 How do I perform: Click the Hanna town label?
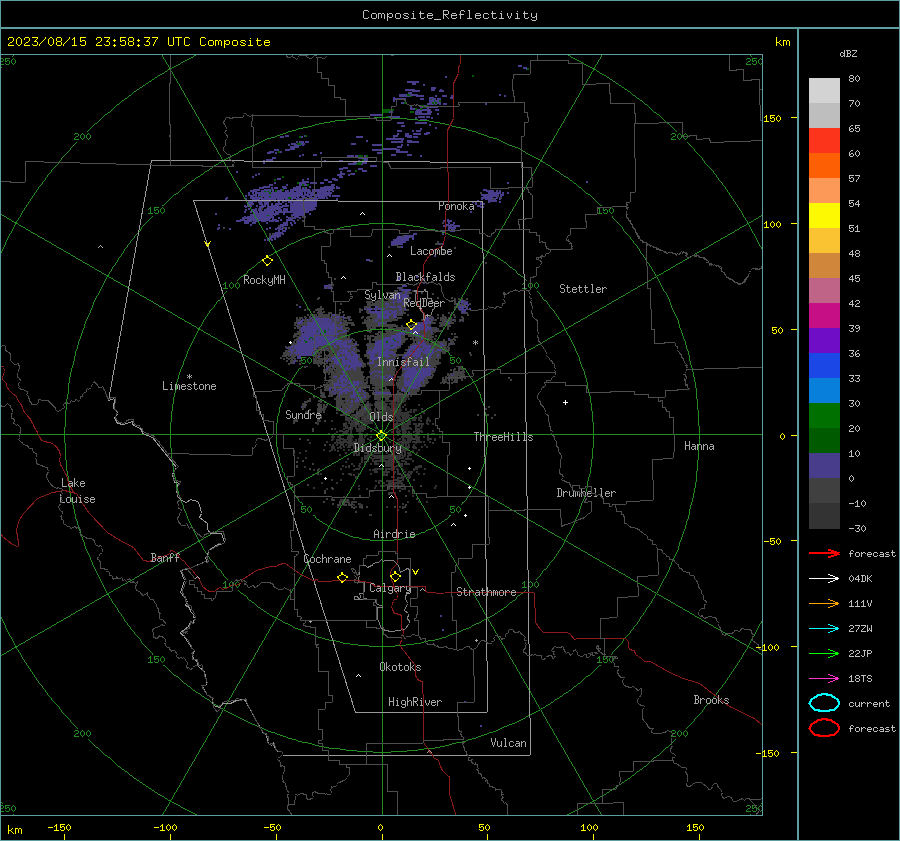[699, 446]
